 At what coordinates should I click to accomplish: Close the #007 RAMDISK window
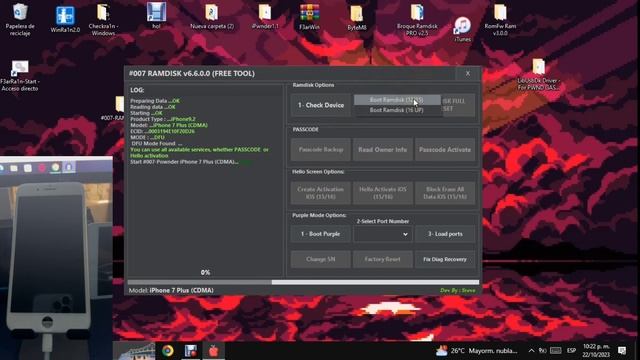pyautogui.click(x=468, y=73)
